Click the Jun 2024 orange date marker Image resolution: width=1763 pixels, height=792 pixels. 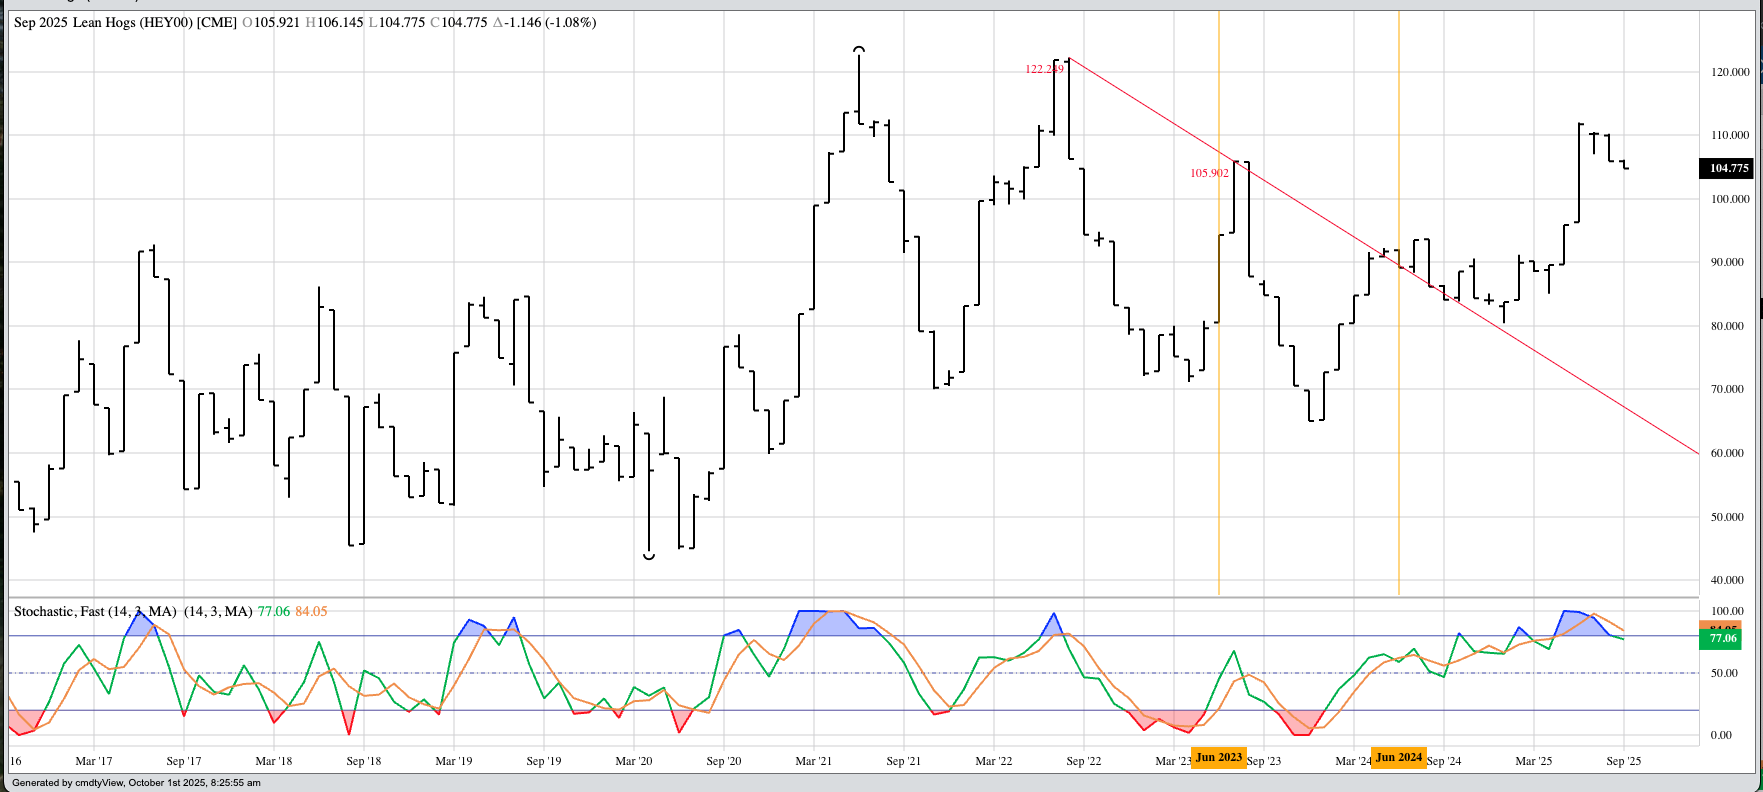[1398, 757]
